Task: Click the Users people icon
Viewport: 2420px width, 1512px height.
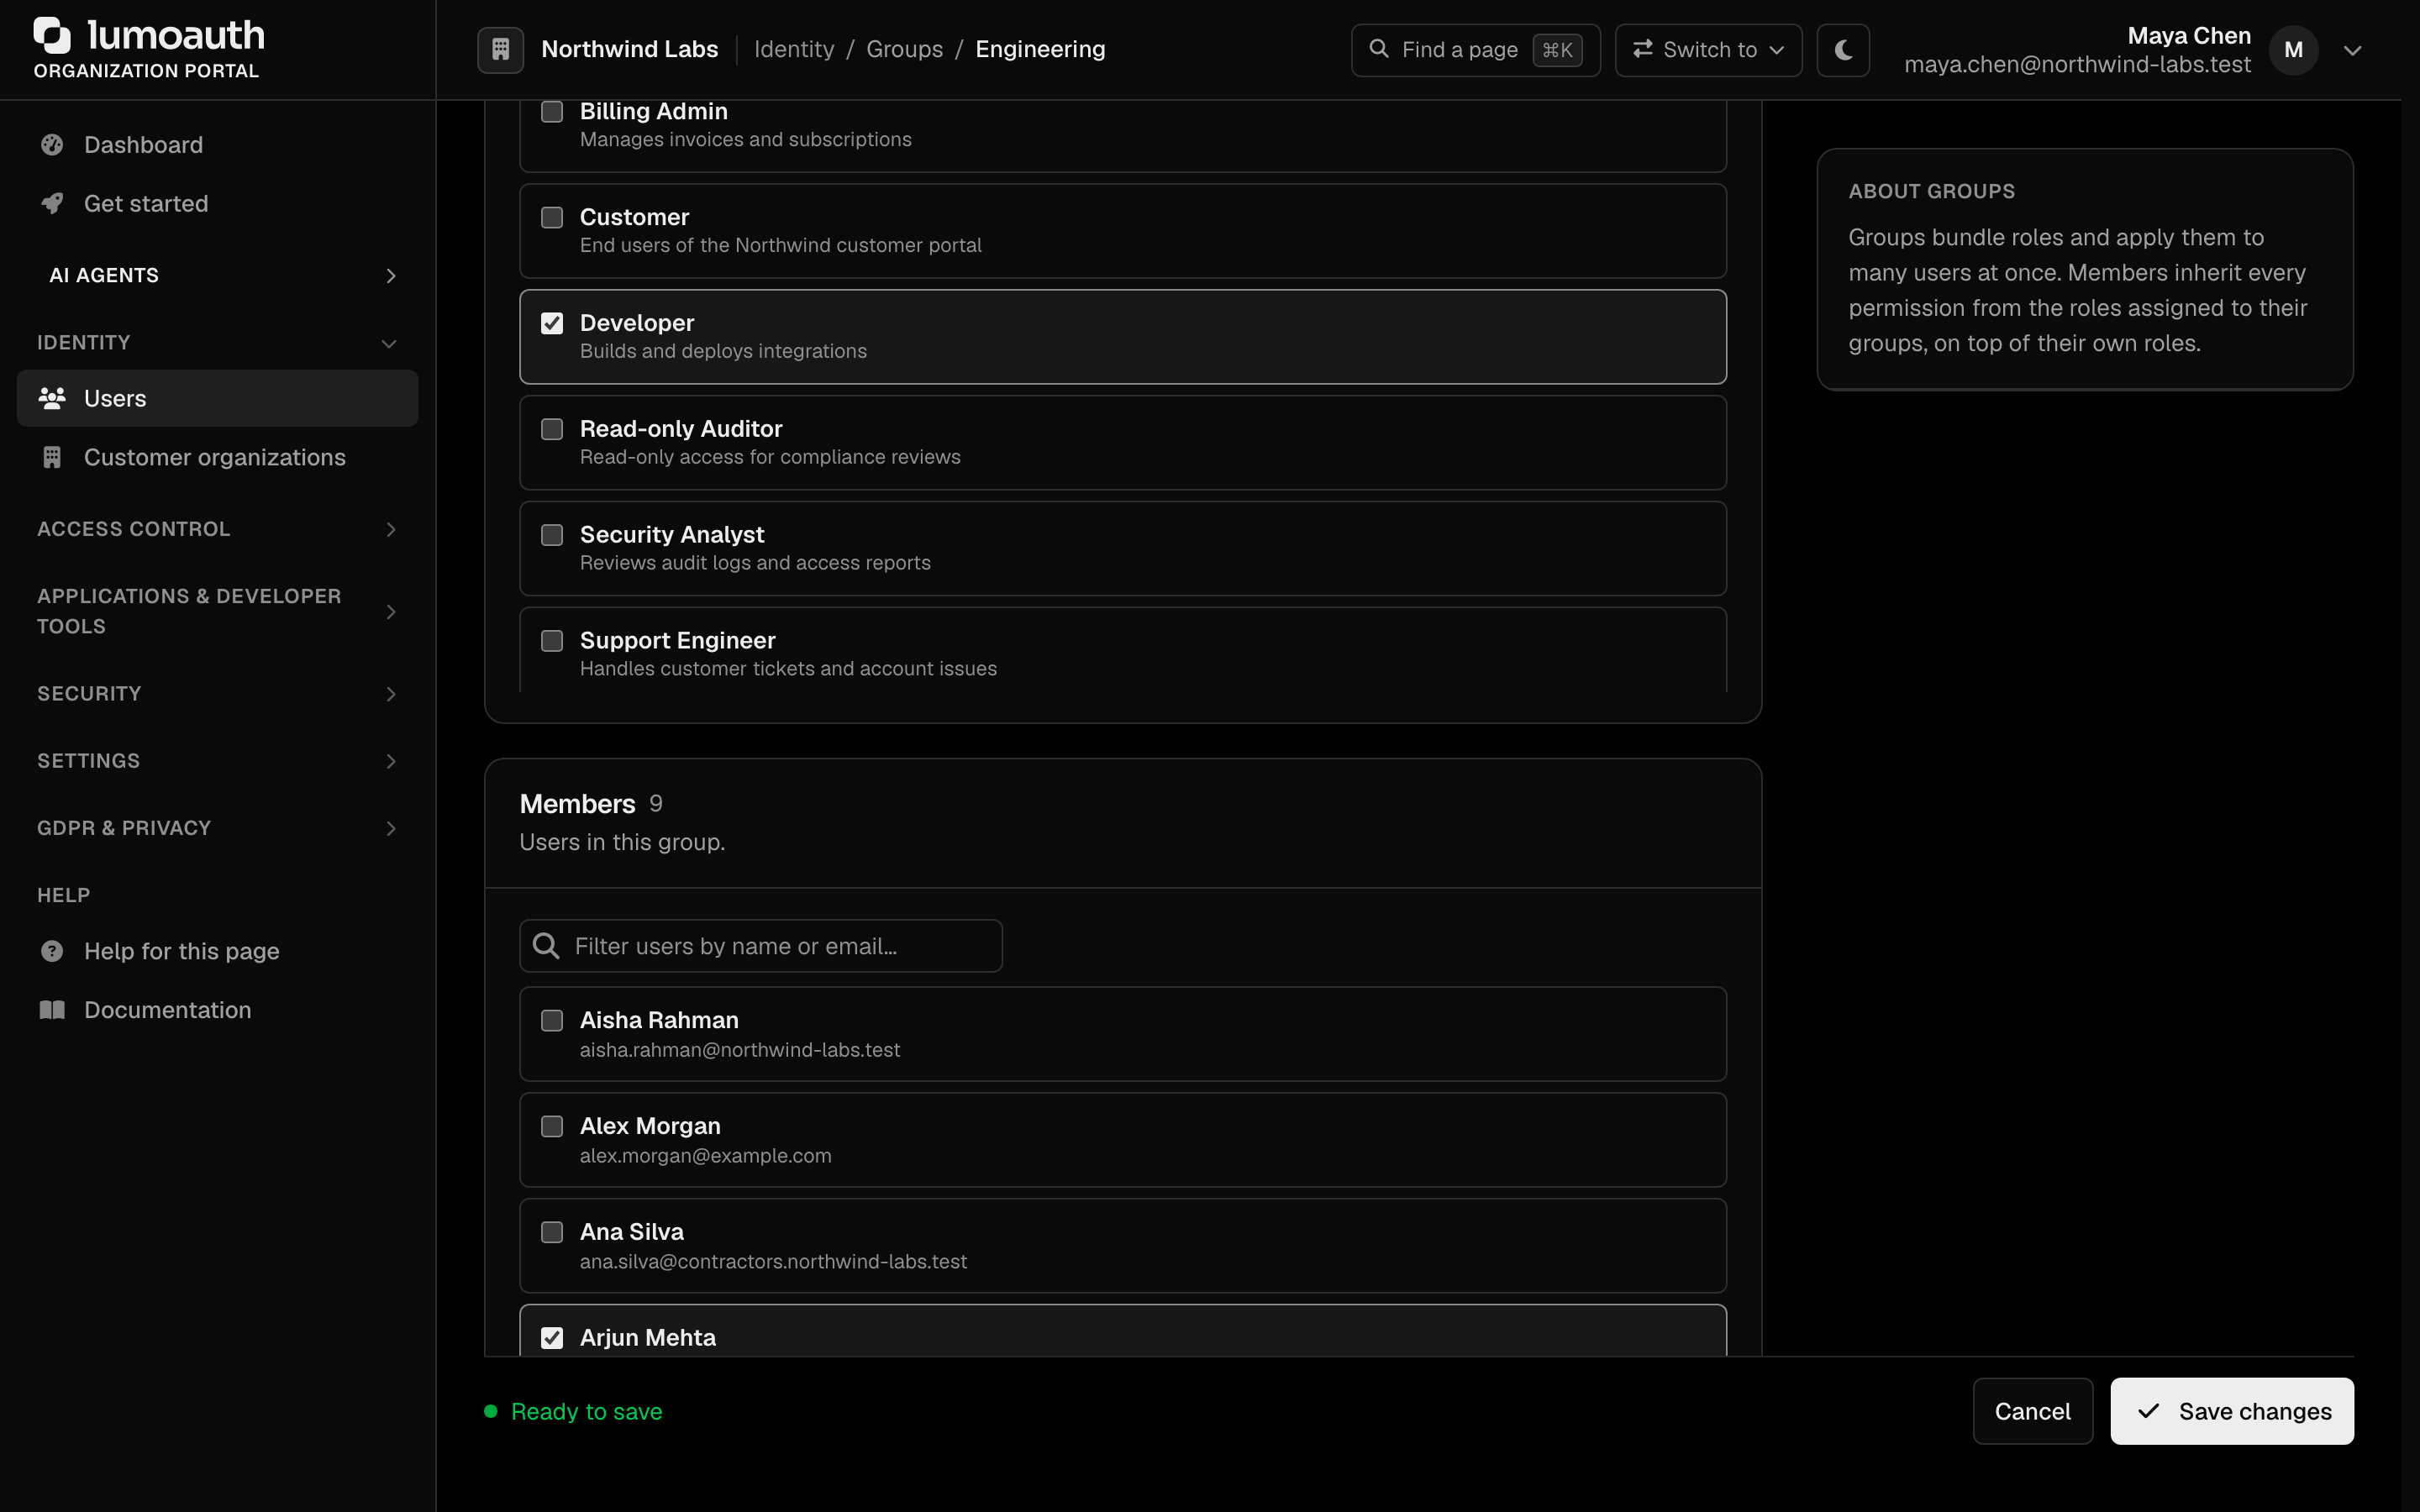Action: pyautogui.click(x=52, y=398)
